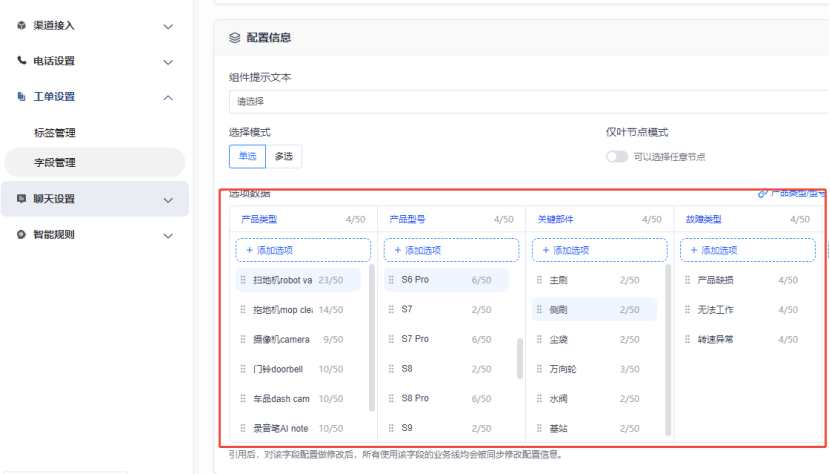The height and width of the screenshot is (474, 830).
Task: Click drag handle of 转速异常 row
Action: click(x=688, y=339)
